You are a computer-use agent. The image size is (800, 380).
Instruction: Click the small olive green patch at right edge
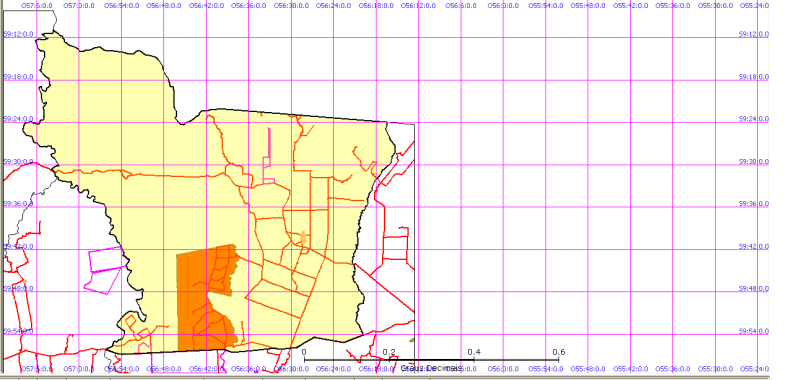[412, 339]
